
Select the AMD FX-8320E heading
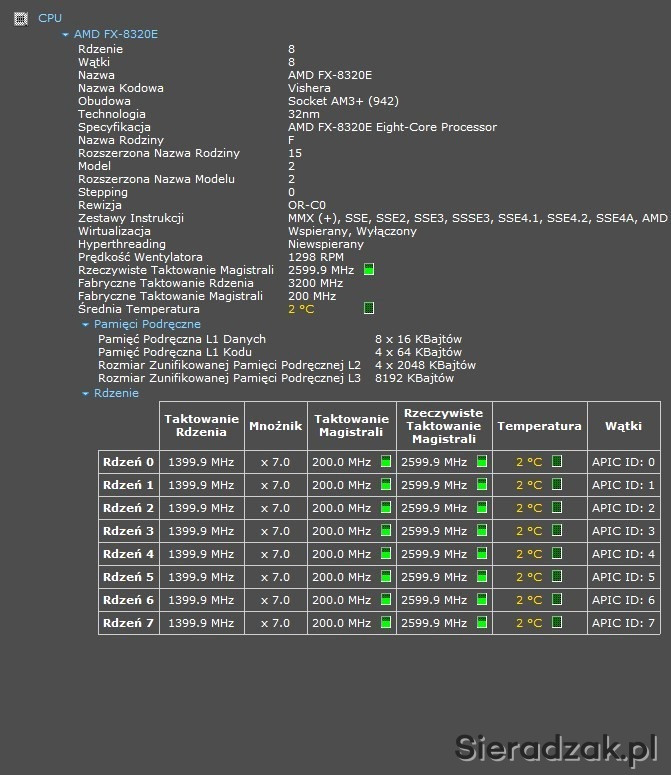click(x=116, y=34)
